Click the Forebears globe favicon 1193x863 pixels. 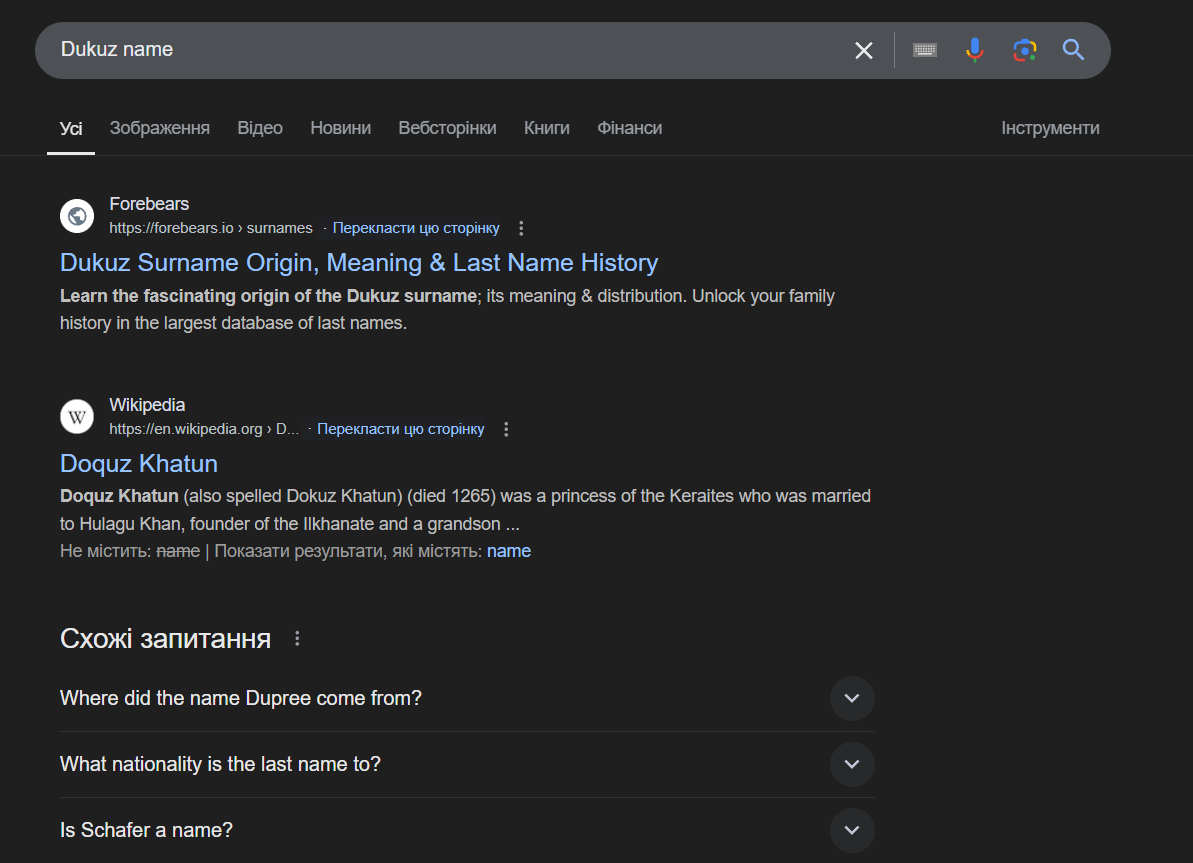(x=77, y=215)
